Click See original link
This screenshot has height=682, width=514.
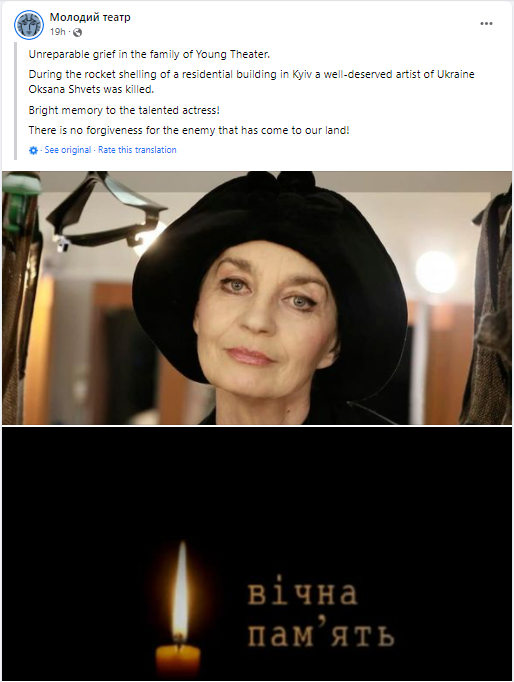tap(68, 150)
